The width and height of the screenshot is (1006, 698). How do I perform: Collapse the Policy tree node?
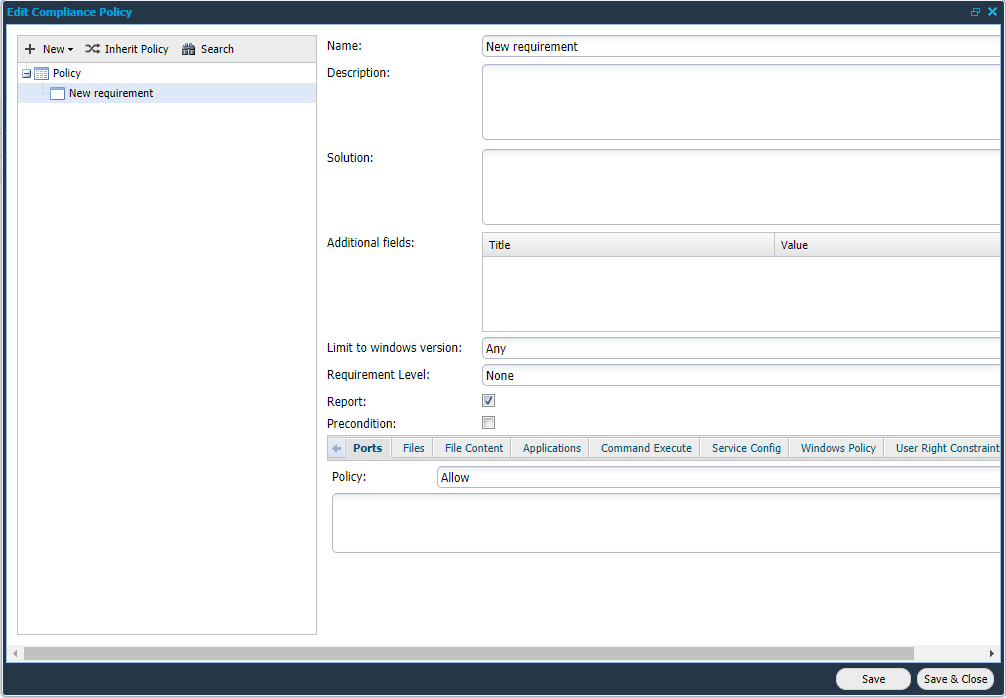[26, 73]
